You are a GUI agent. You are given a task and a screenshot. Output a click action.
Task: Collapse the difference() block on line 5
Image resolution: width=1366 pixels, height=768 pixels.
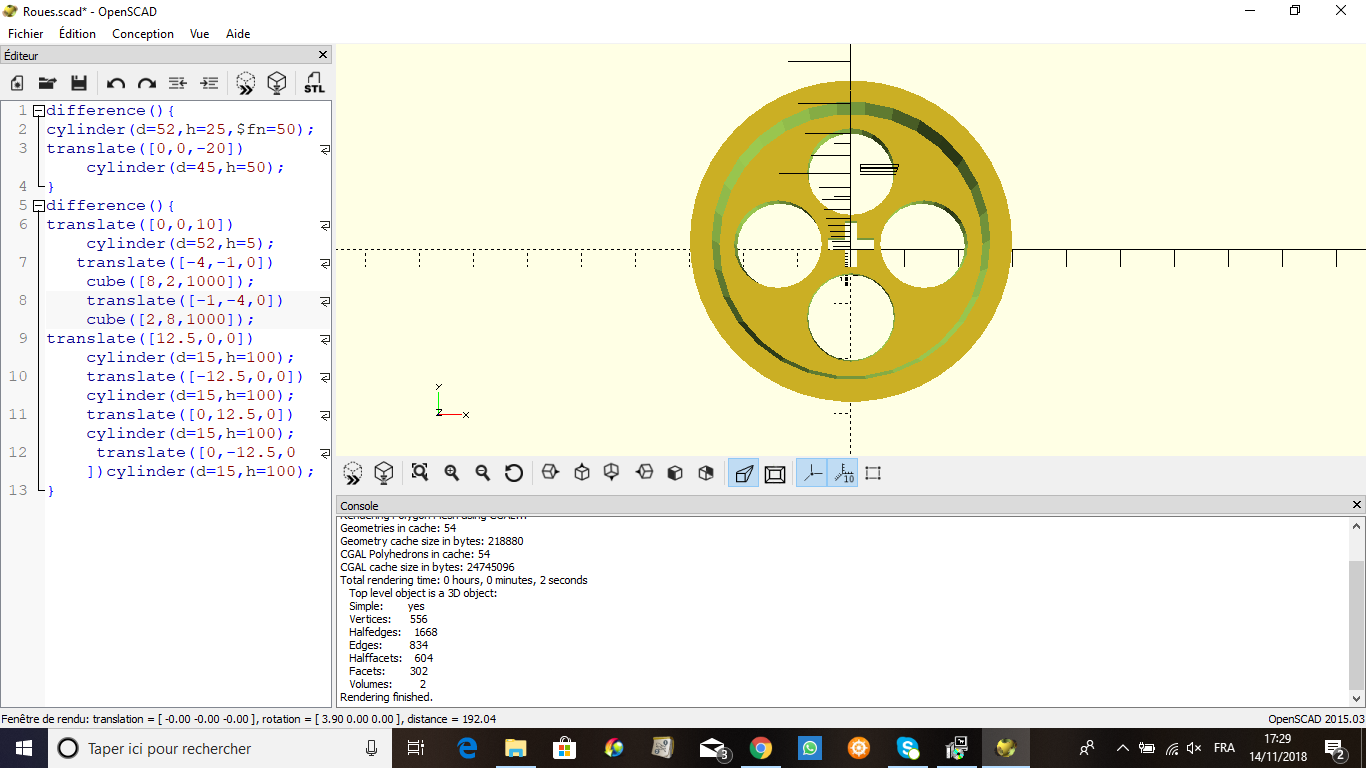point(38,206)
